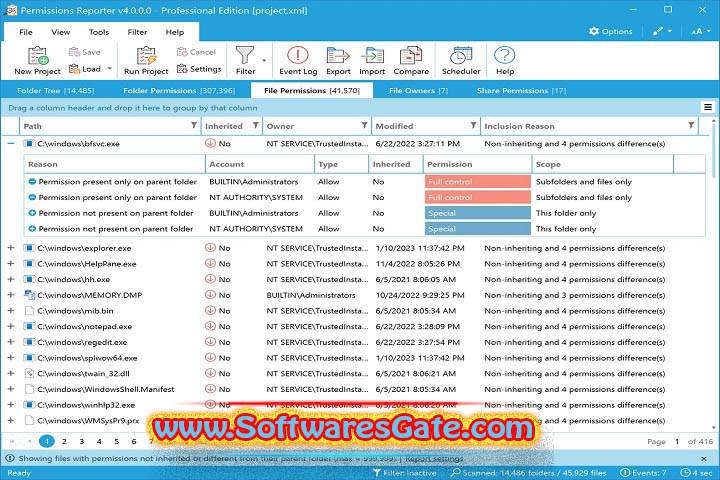Viewport: 720px width, 480px height.
Task: Select Full control cell for NT AUTHORITY\SYSTEM
Action: click(x=478, y=198)
